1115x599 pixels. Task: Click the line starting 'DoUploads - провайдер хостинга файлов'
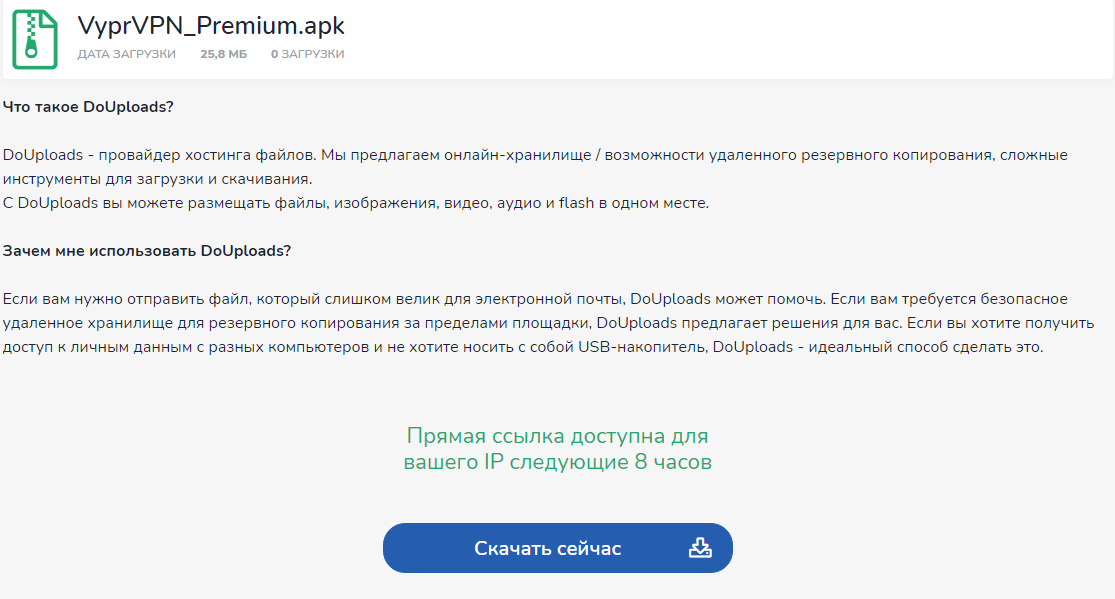point(535,155)
